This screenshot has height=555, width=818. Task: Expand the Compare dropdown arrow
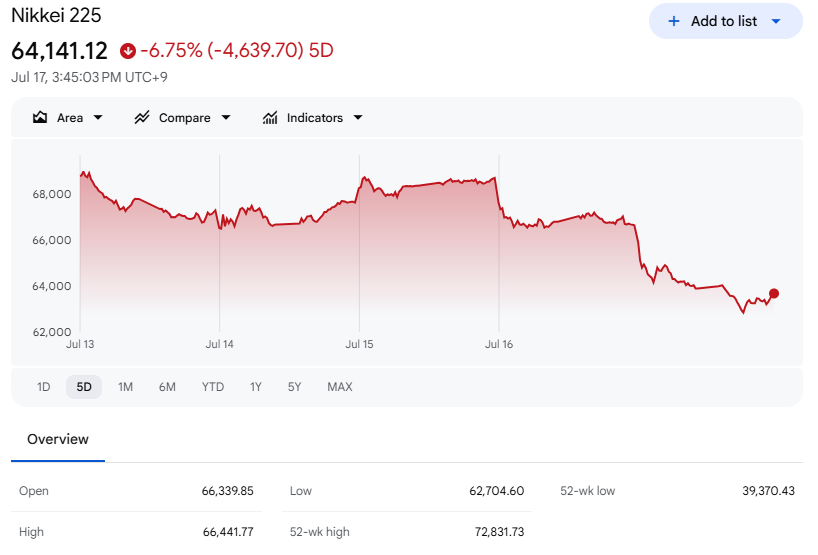[226, 117]
